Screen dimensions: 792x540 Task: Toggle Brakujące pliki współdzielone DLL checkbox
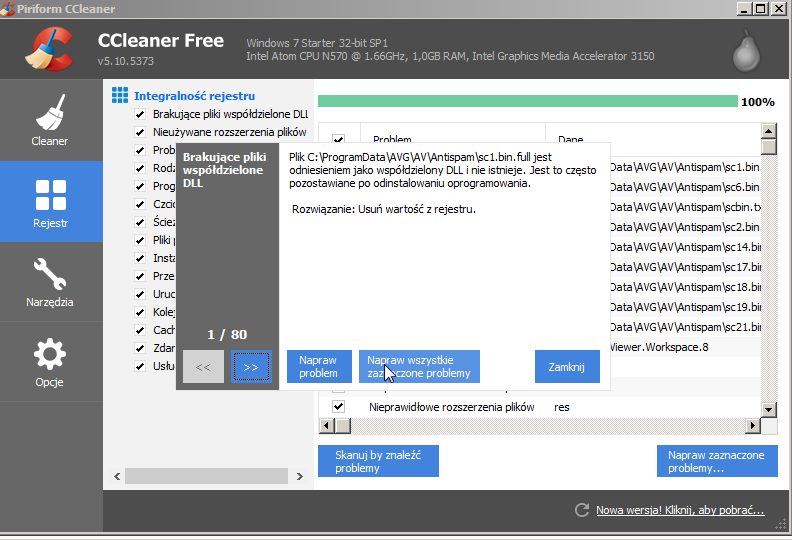point(140,114)
